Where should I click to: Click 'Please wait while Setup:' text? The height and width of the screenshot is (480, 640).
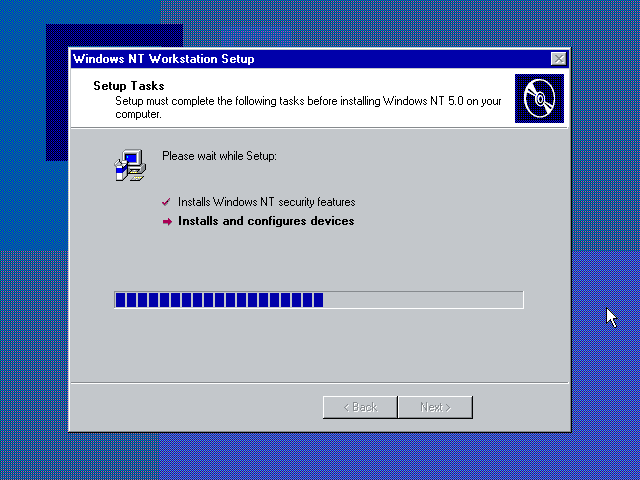(219, 156)
